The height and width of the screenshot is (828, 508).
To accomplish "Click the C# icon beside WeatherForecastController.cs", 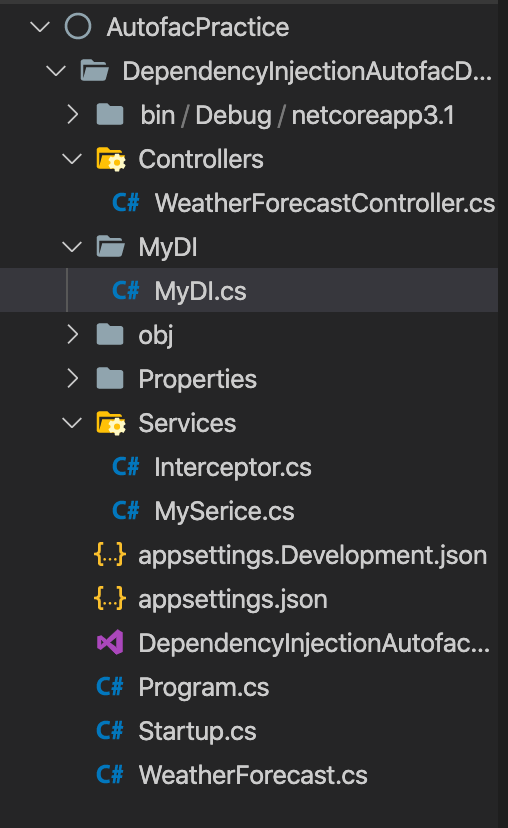I will click(126, 203).
